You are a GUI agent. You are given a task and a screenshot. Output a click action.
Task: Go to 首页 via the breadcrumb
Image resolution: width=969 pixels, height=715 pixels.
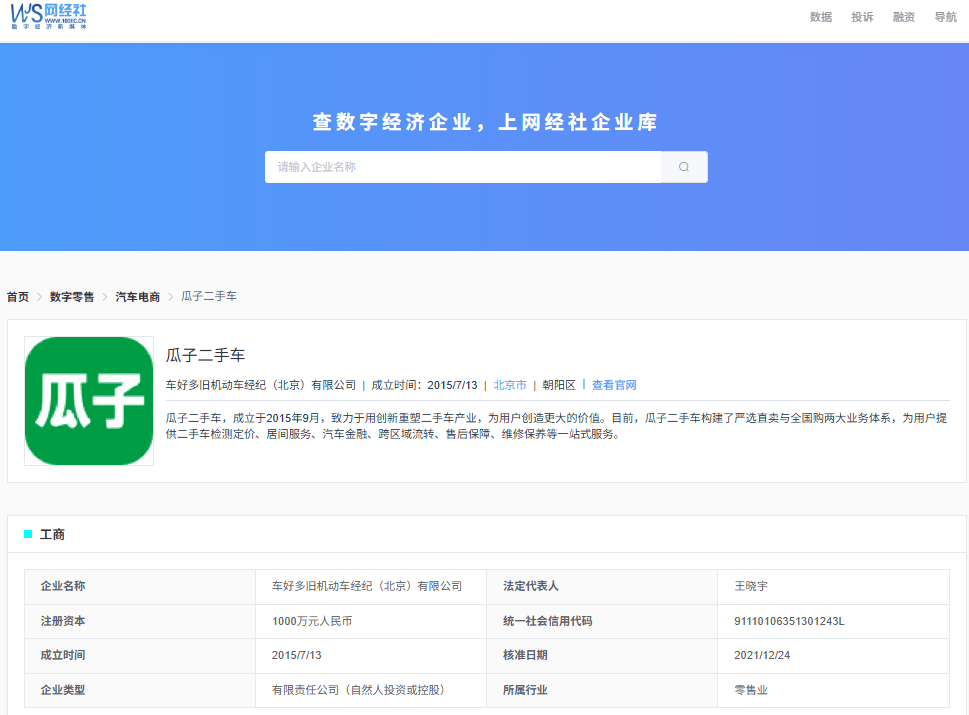coord(18,297)
